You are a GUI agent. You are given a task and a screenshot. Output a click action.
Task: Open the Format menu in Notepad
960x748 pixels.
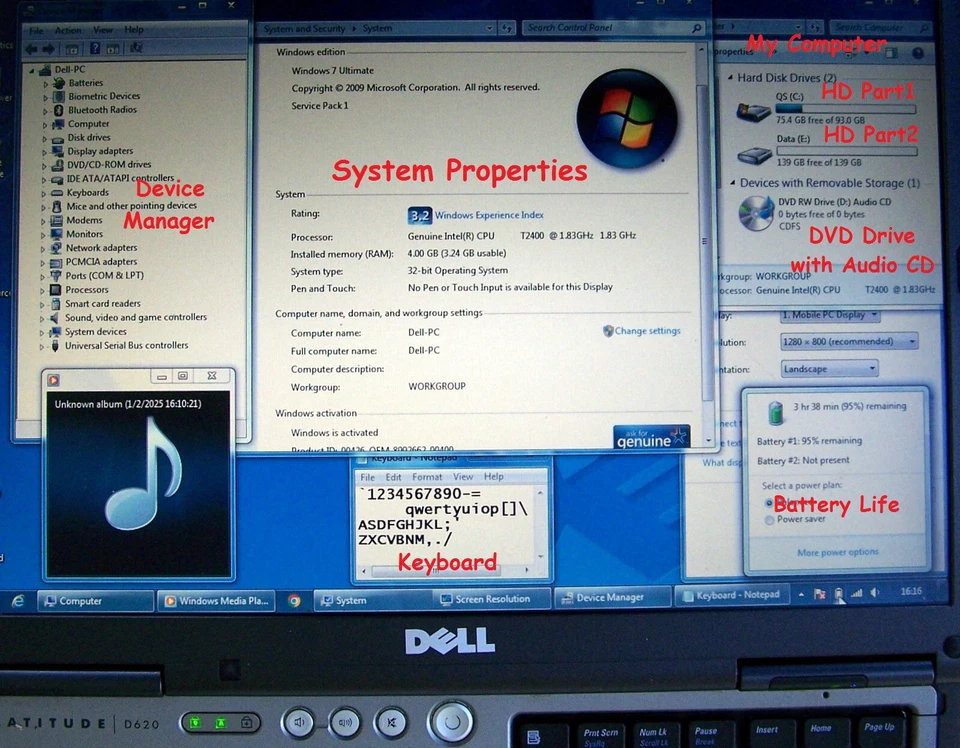coord(427,476)
